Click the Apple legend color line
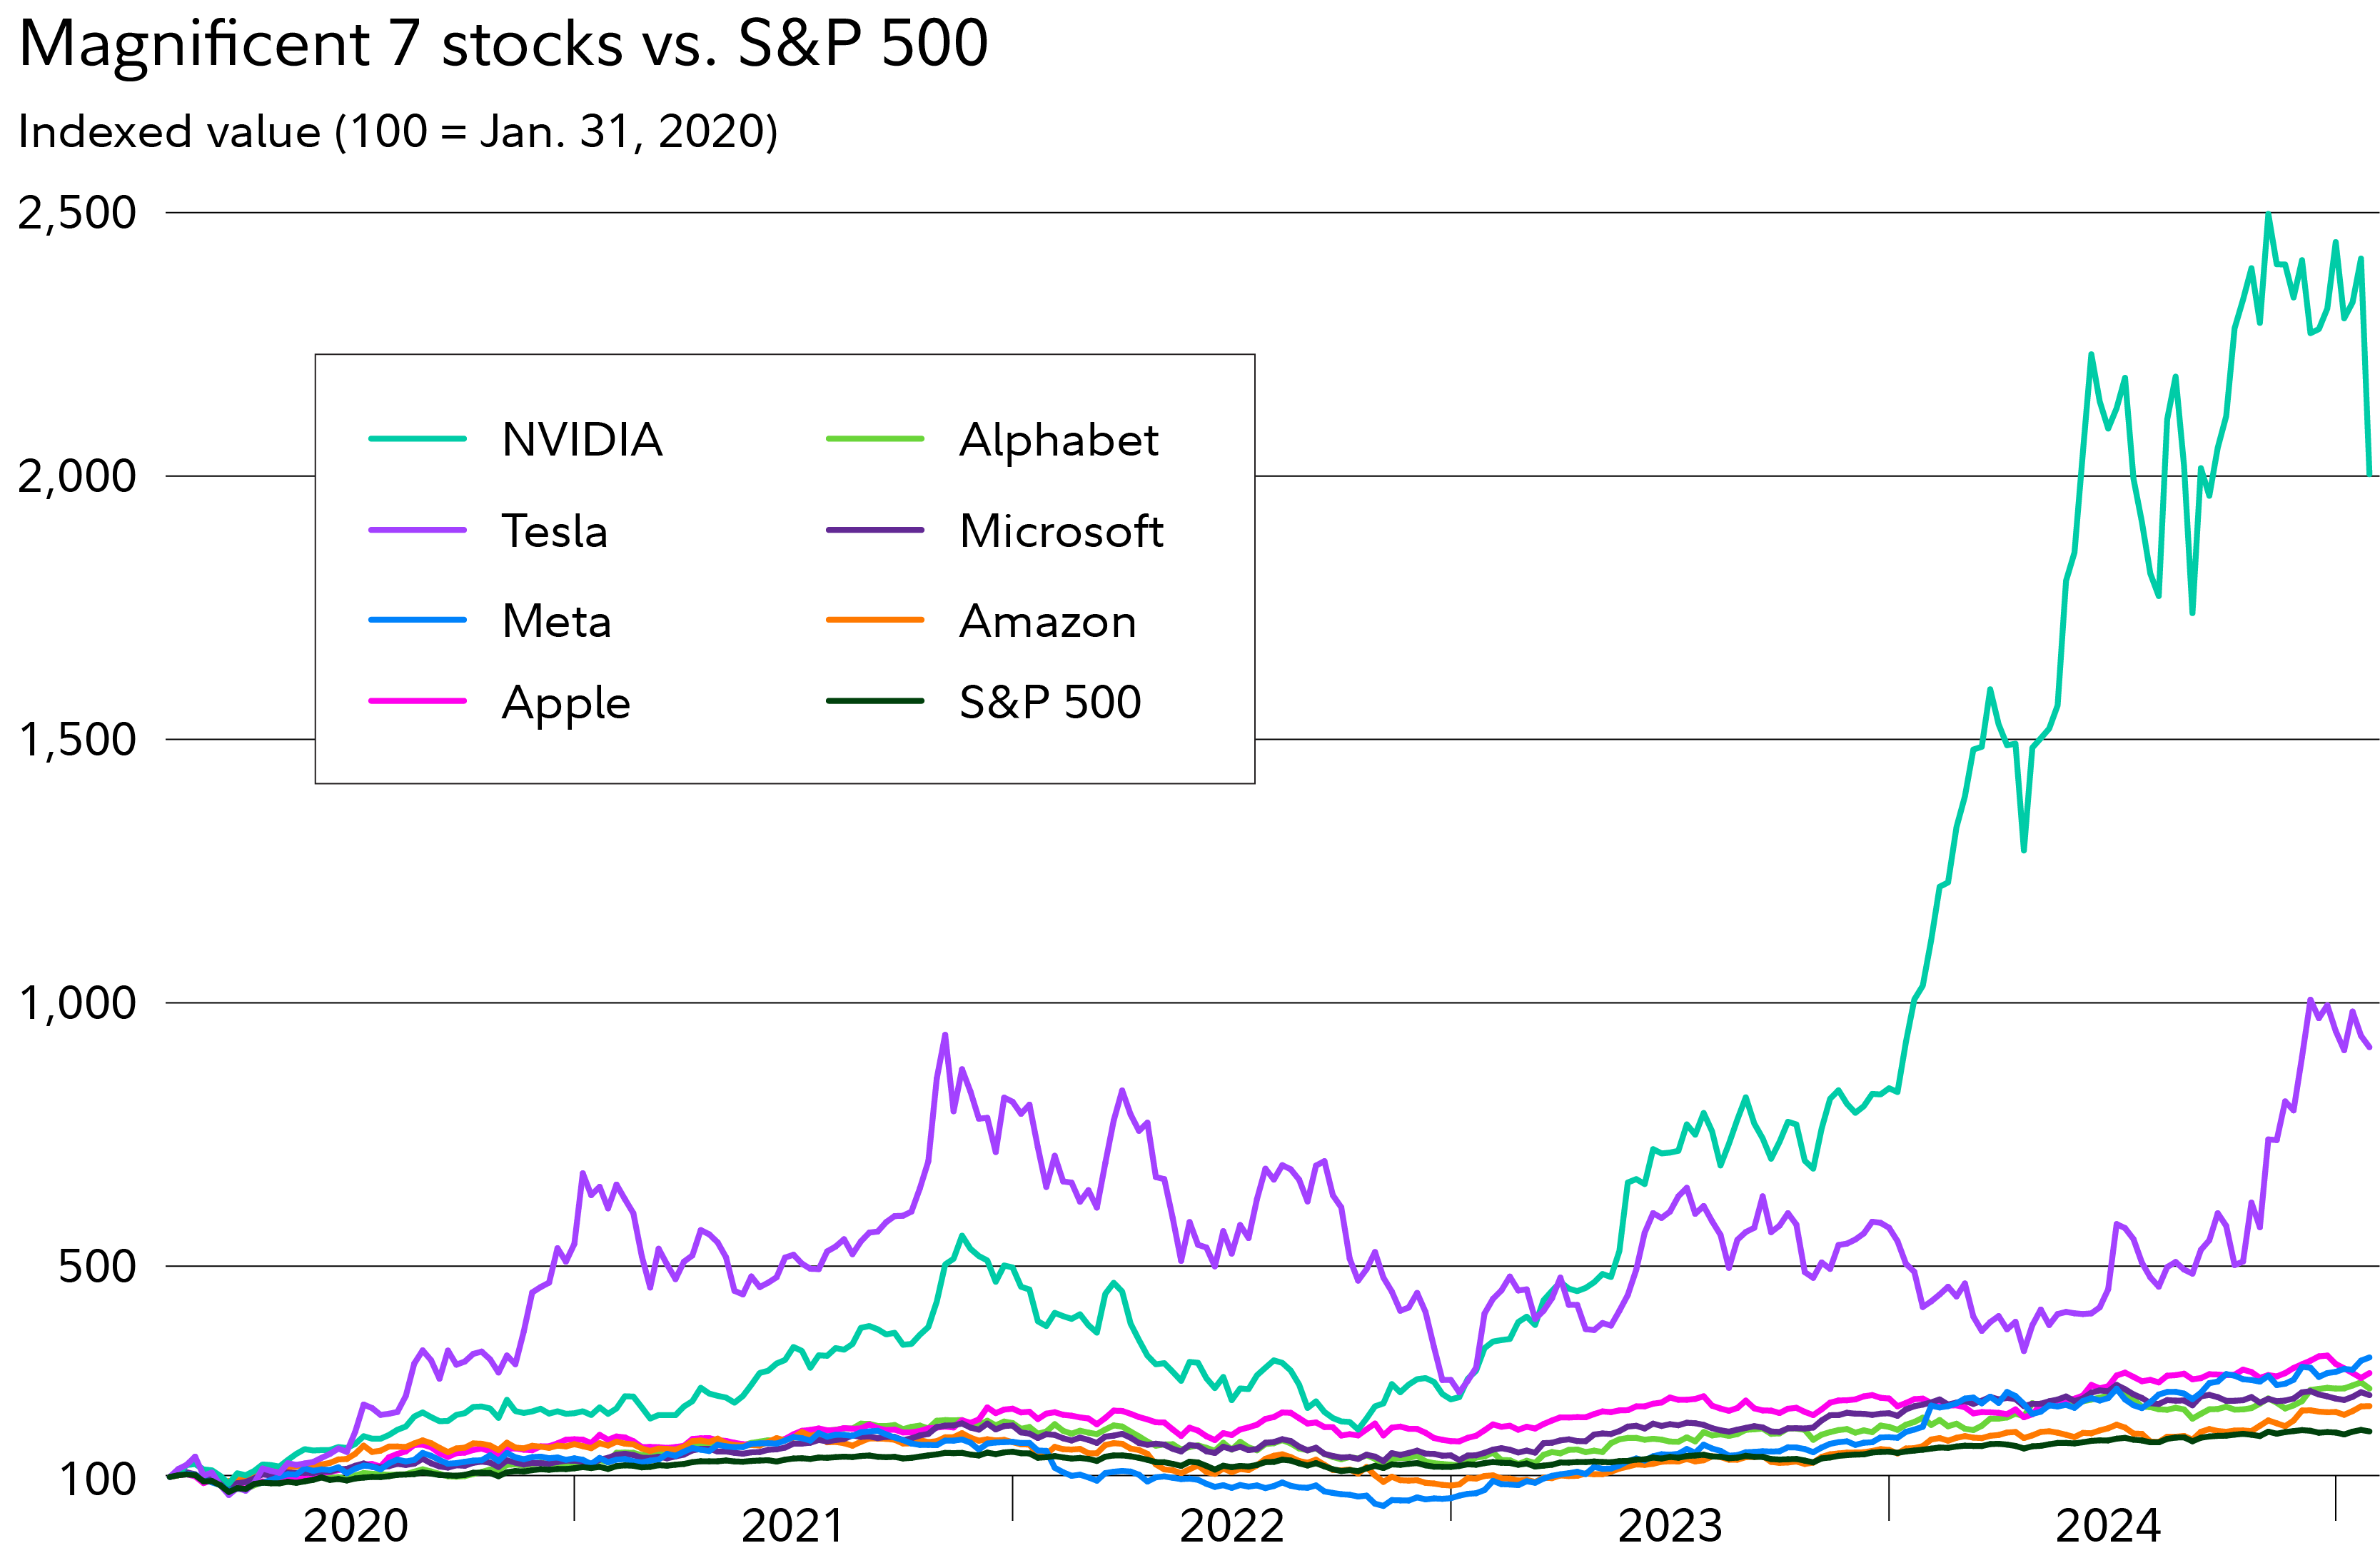The height and width of the screenshot is (1568, 2380). 417,701
